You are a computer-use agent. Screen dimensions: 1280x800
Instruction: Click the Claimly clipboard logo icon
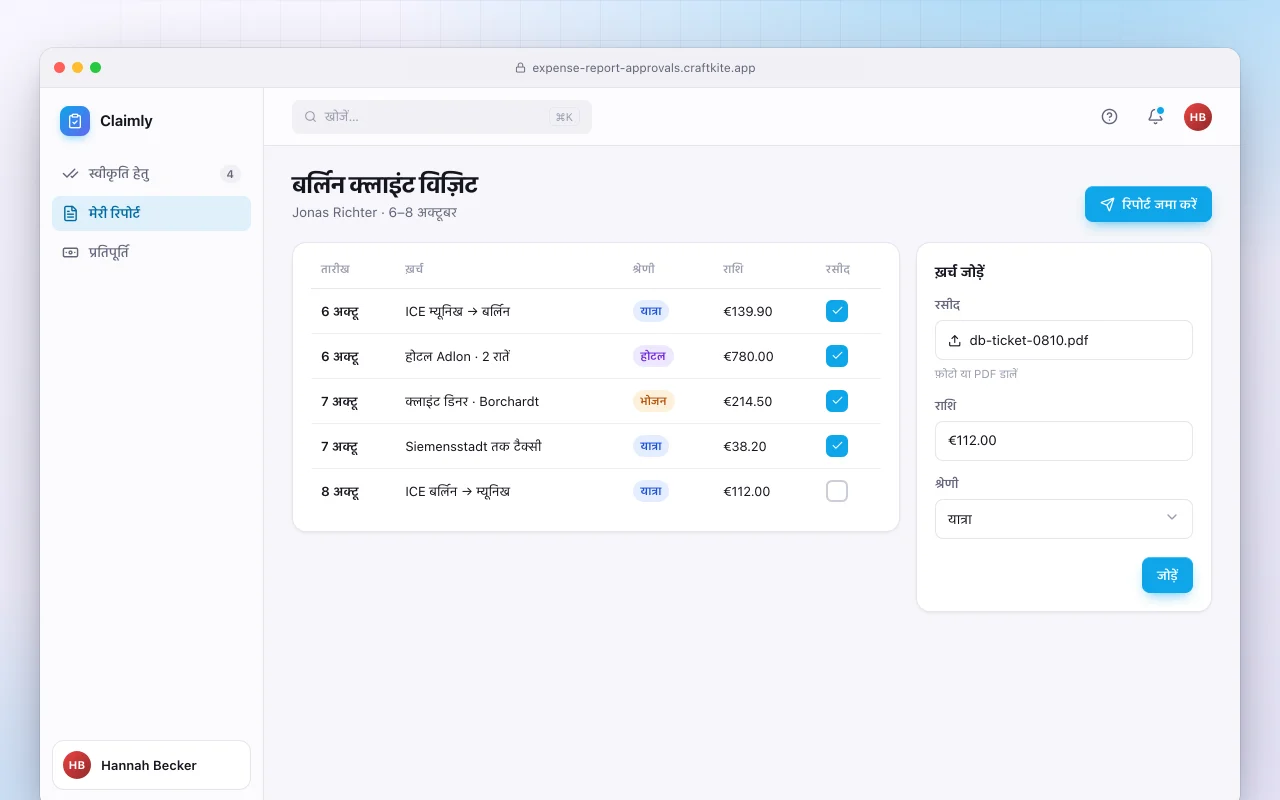coord(75,121)
